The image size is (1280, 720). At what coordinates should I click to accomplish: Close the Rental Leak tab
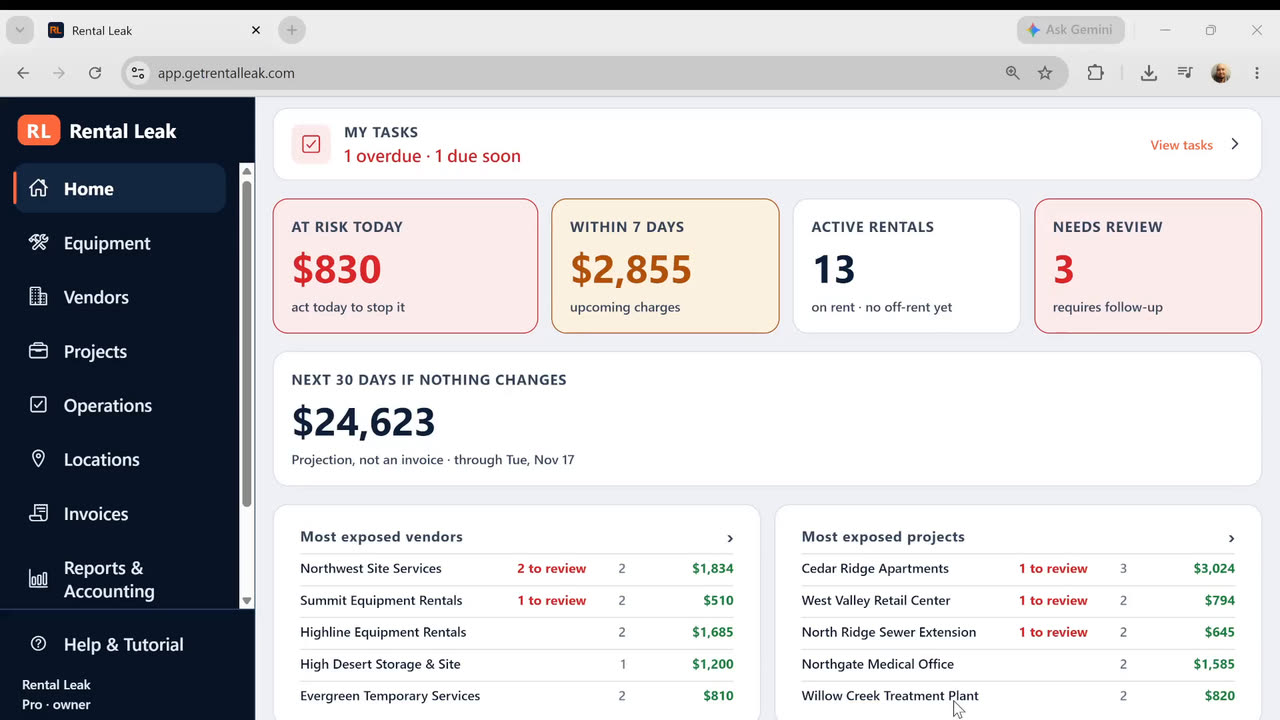pos(256,30)
